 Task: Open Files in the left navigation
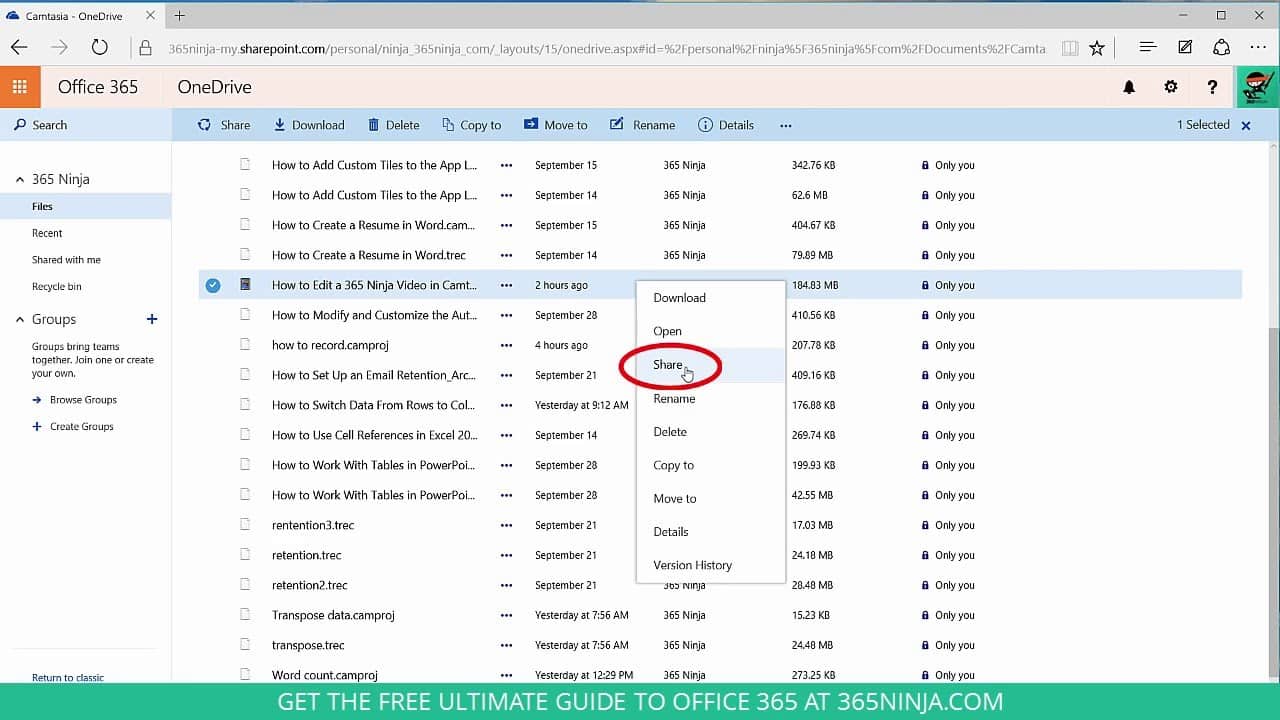pyautogui.click(x=86, y=206)
